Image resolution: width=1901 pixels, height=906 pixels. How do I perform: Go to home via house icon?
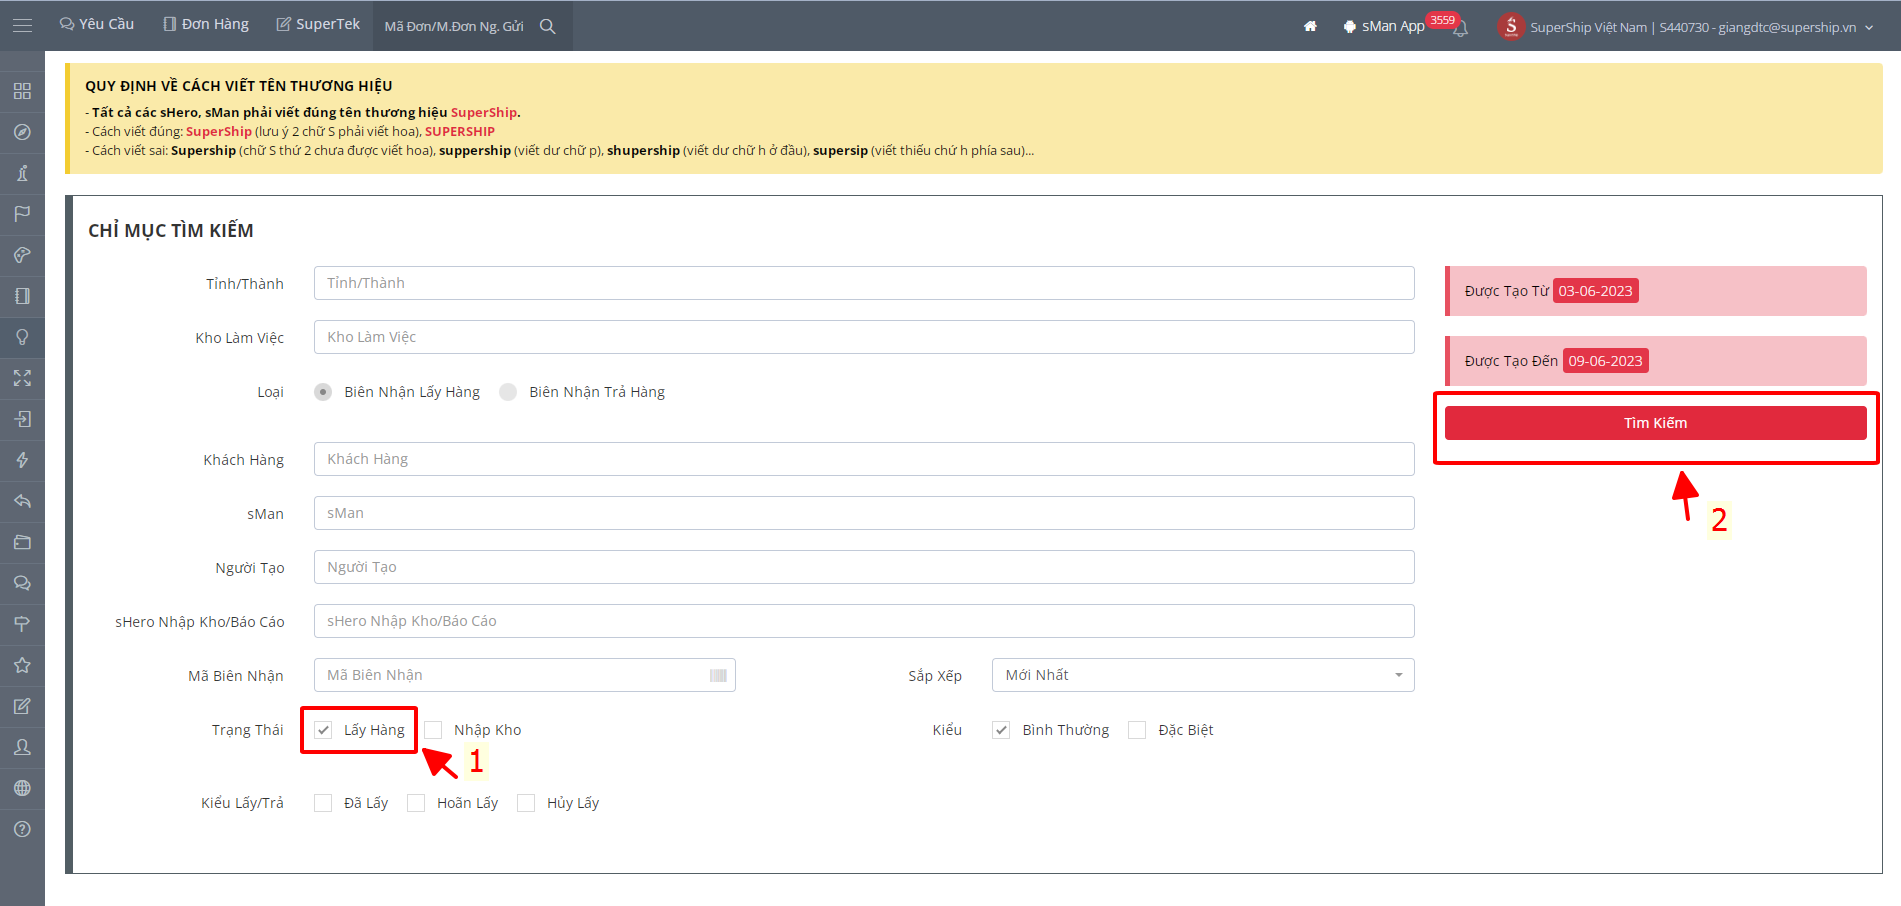pos(1310,26)
